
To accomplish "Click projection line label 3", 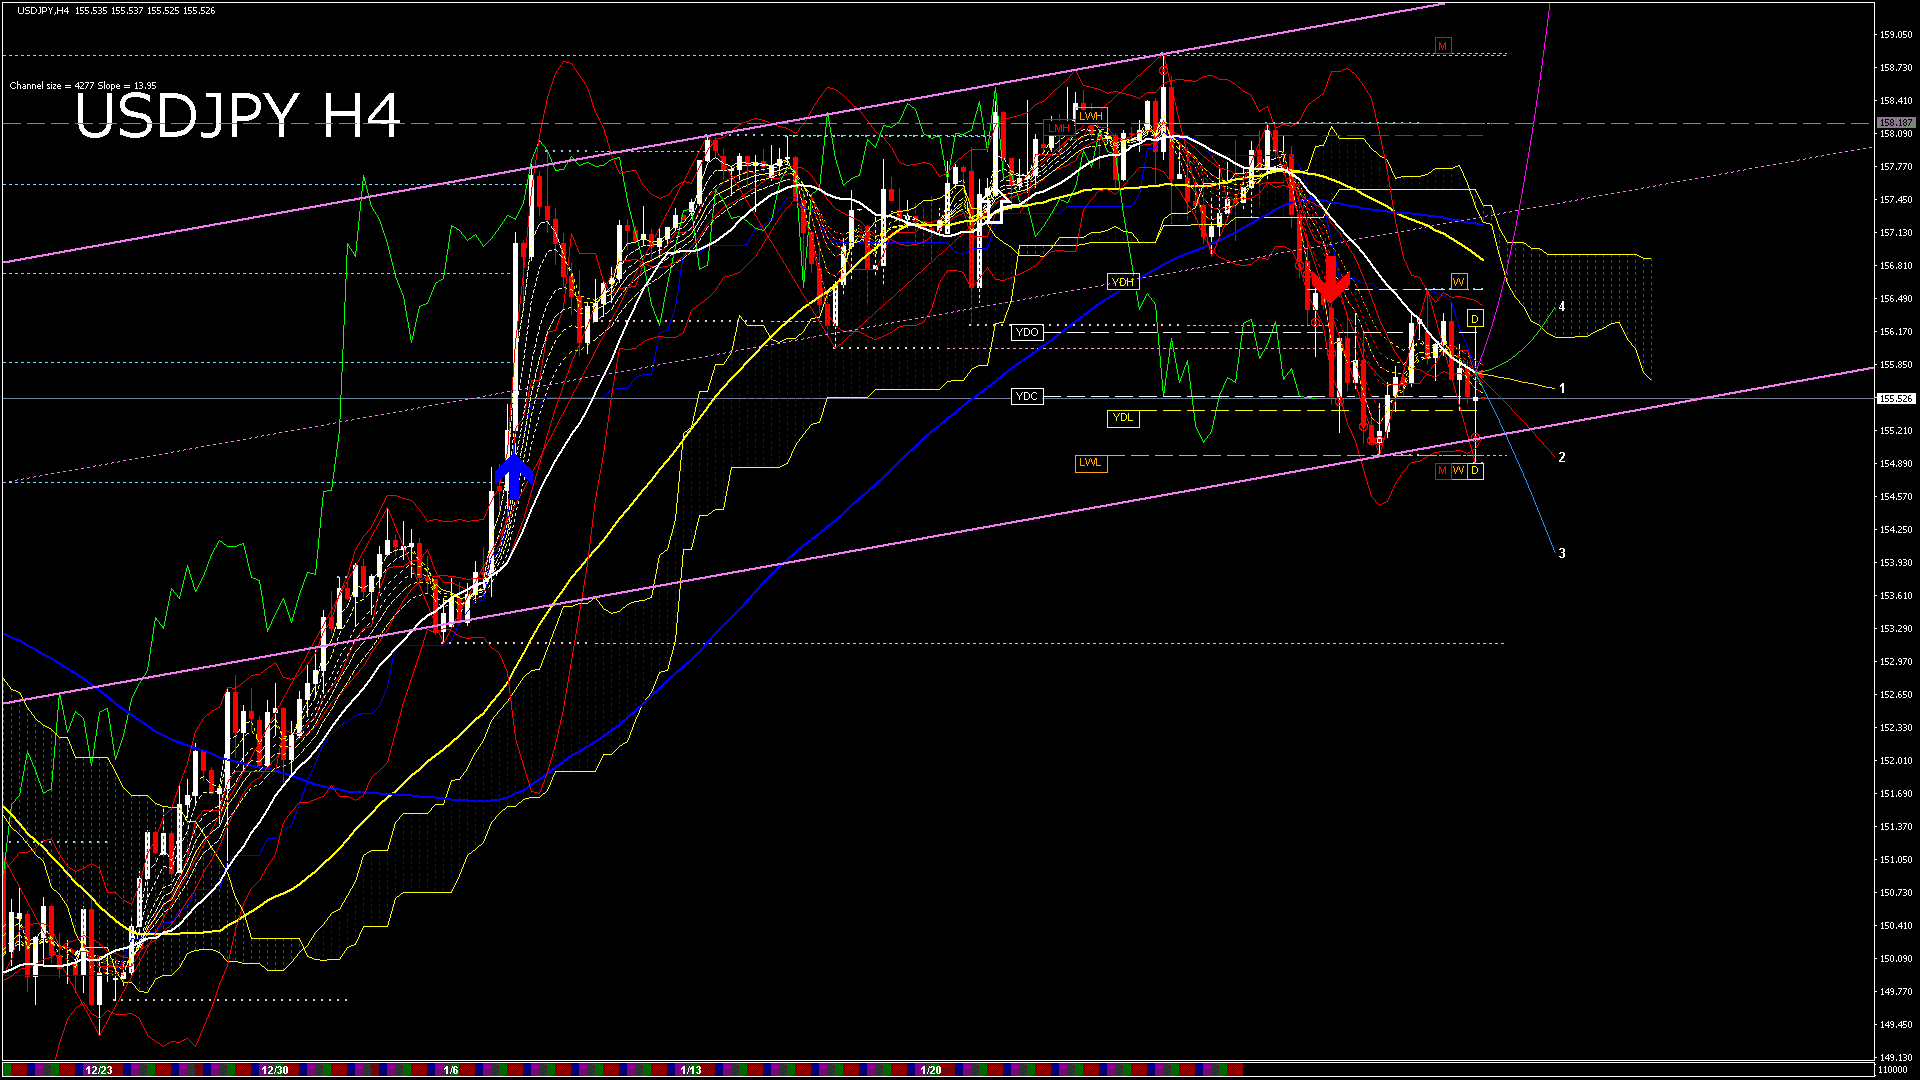I will click(x=1562, y=553).
